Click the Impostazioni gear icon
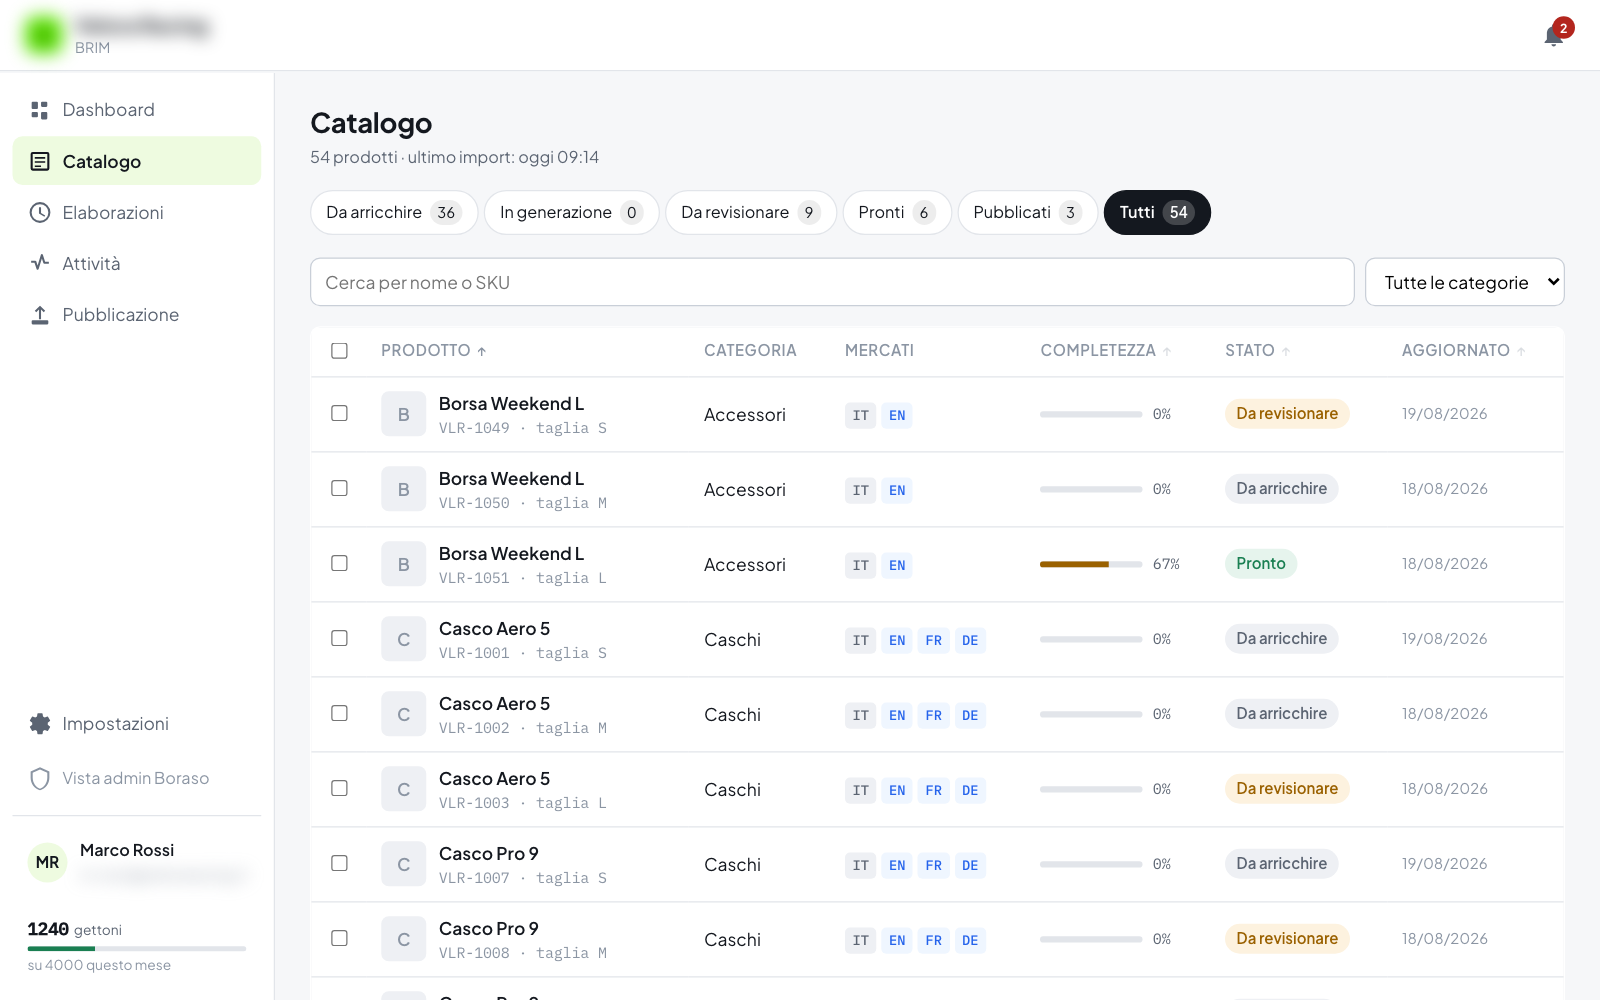The width and height of the screenshot is (1600, 1000). coord(40,723)
